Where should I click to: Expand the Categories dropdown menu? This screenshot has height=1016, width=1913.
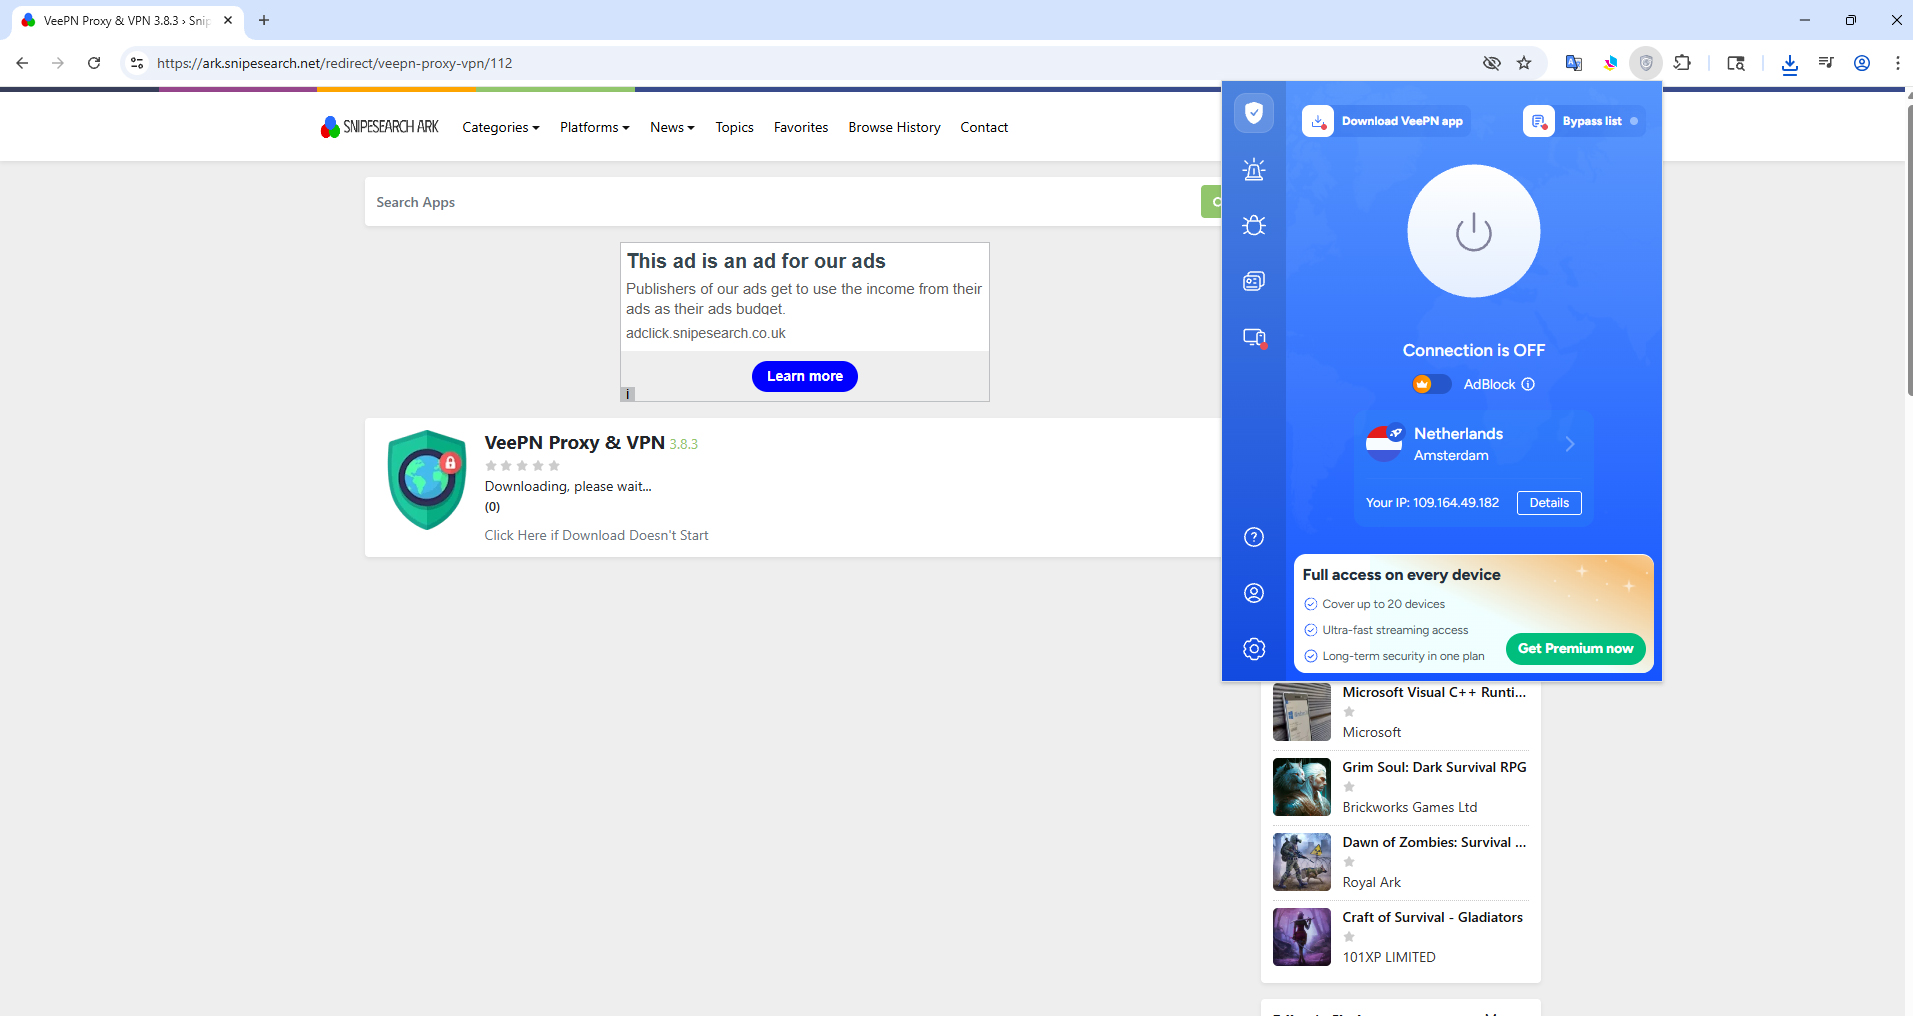501,127
